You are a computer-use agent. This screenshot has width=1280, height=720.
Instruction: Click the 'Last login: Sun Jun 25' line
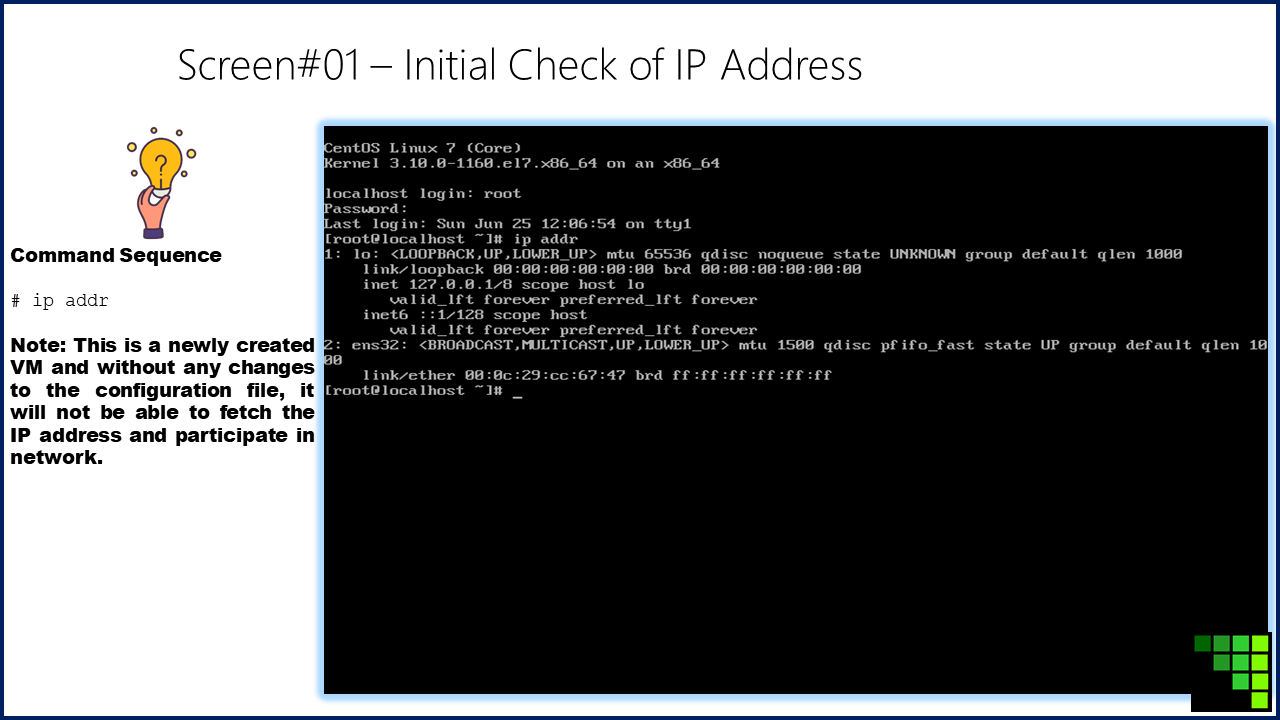(x=508, y=224)
